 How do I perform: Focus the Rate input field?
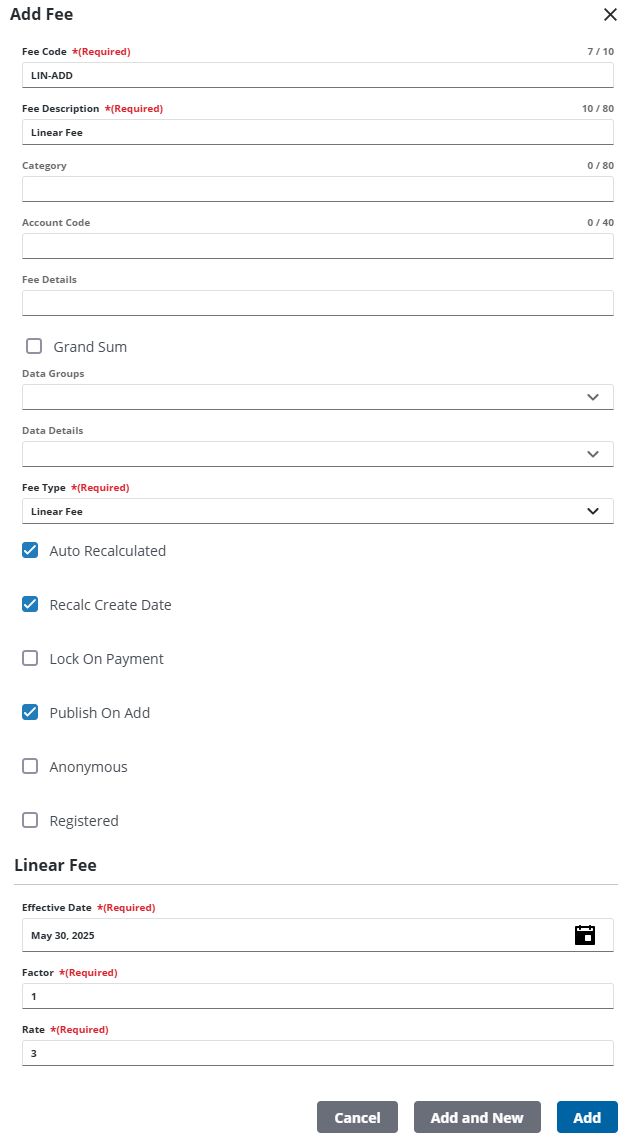(317, 1053)
